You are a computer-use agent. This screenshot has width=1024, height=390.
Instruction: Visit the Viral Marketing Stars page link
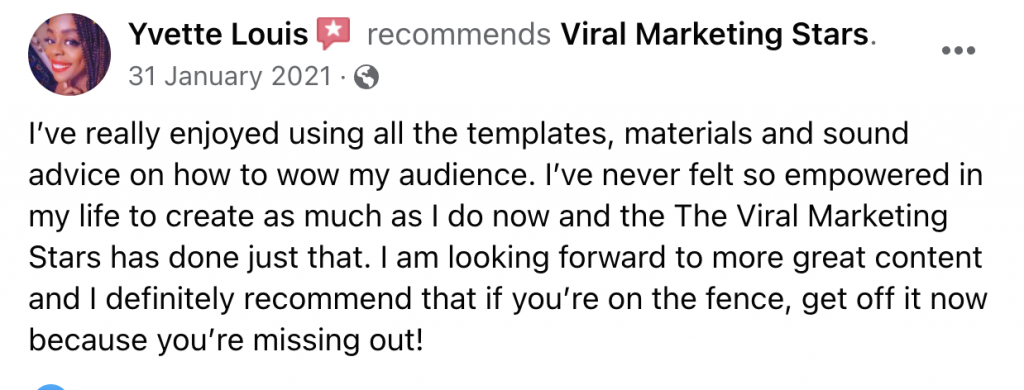pyautogui.click(x=714, y=35)
